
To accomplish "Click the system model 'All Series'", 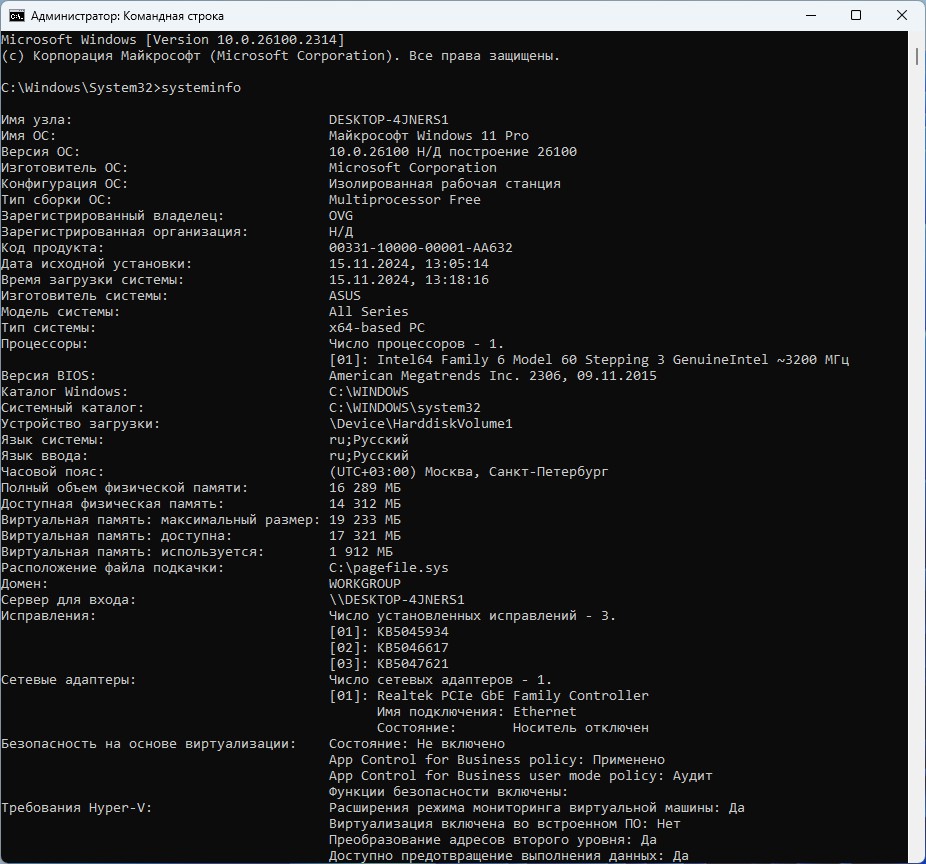I will 369,311.
